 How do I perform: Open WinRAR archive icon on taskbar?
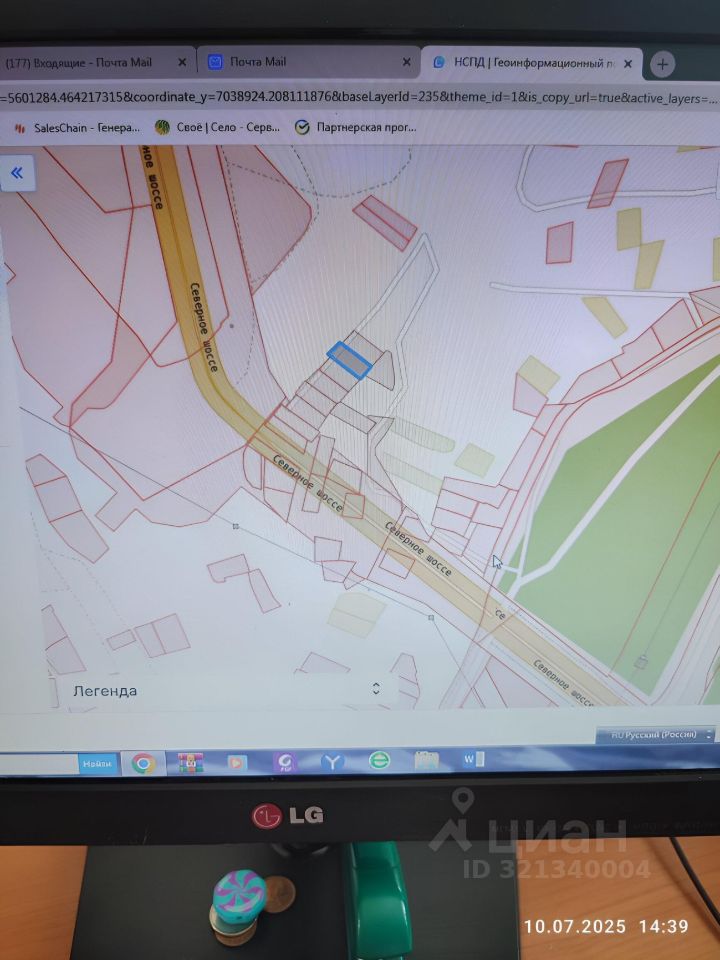pyautogui.click(x=190, y=763)
